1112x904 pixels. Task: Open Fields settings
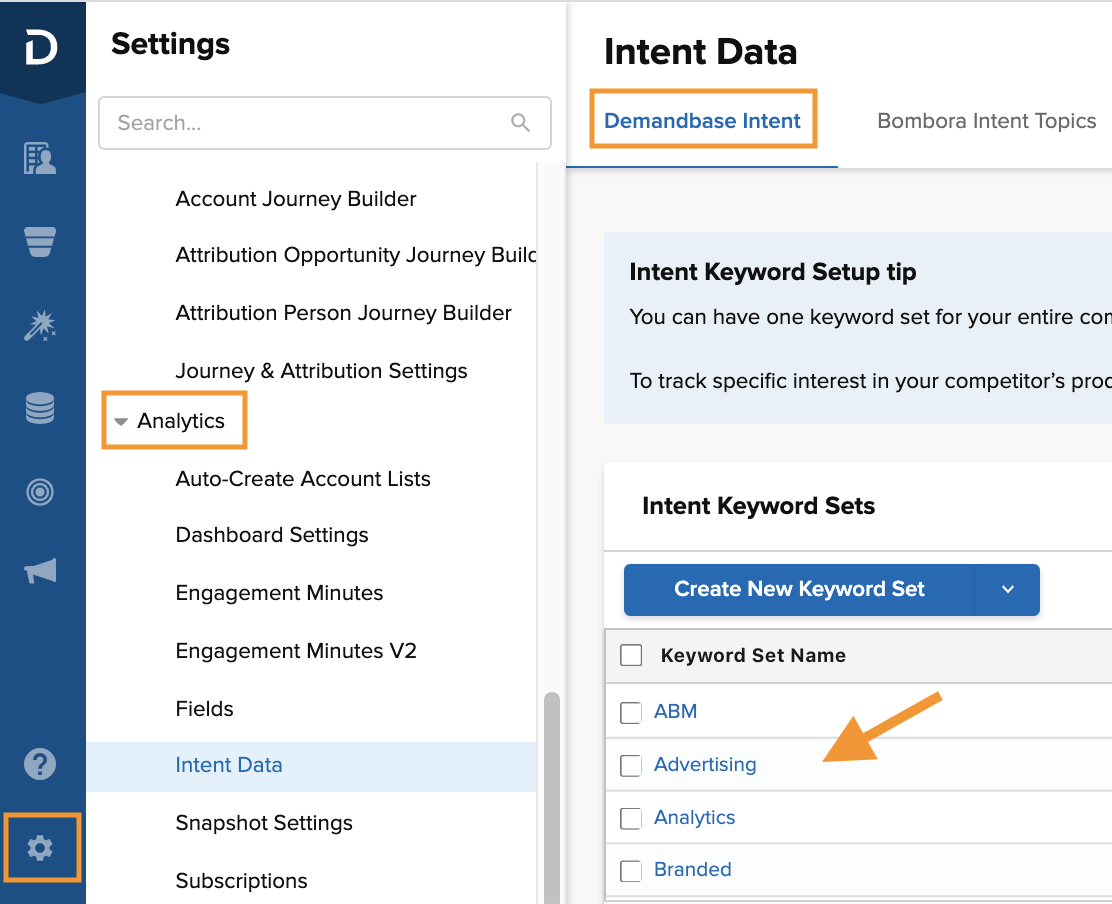204,709
